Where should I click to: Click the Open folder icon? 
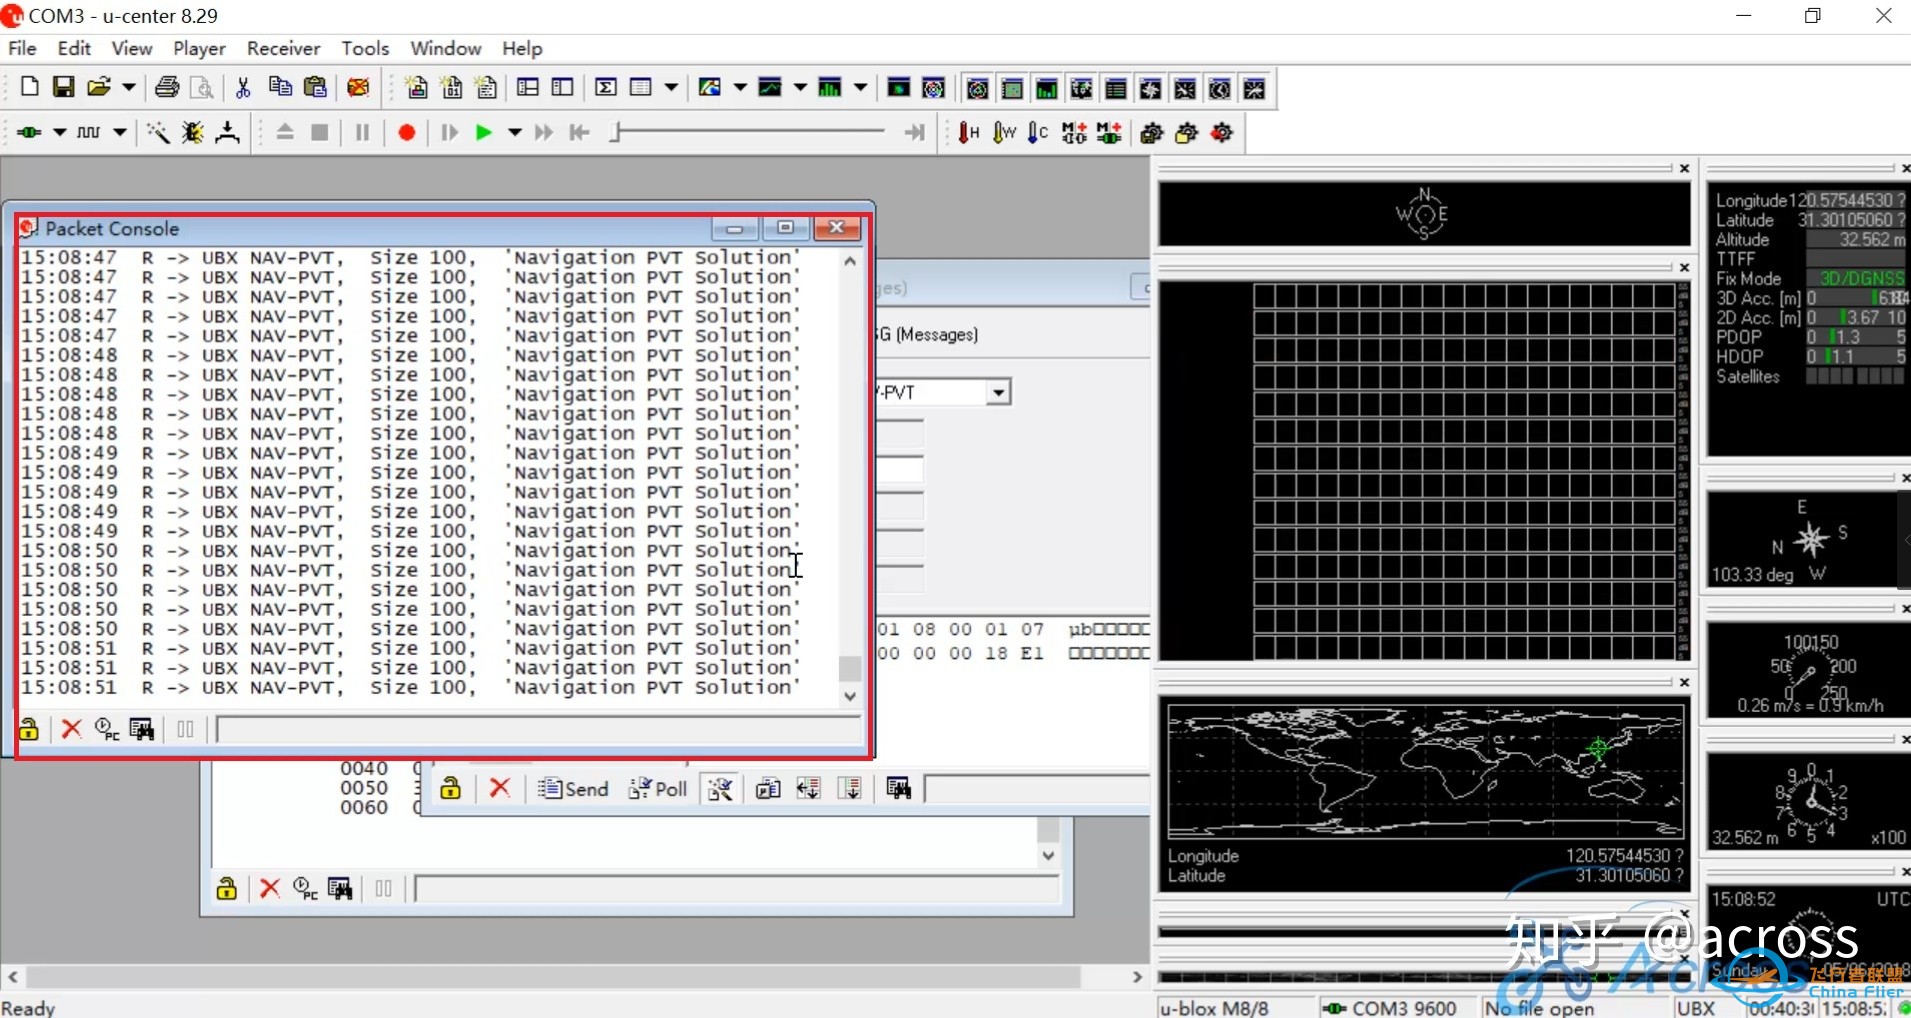(x=98, y=88)
